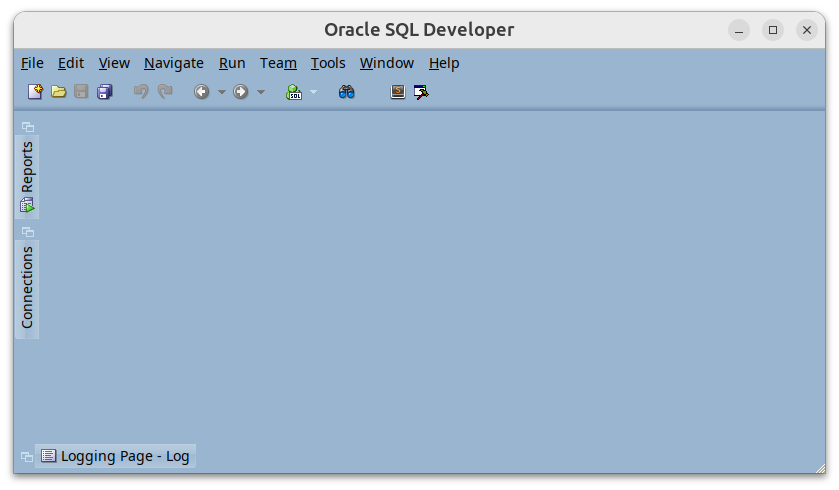Viewport: 839px width, 490px height.
Task: Click the window-with-hammer toolbar icon
Action: click(421, 92)
